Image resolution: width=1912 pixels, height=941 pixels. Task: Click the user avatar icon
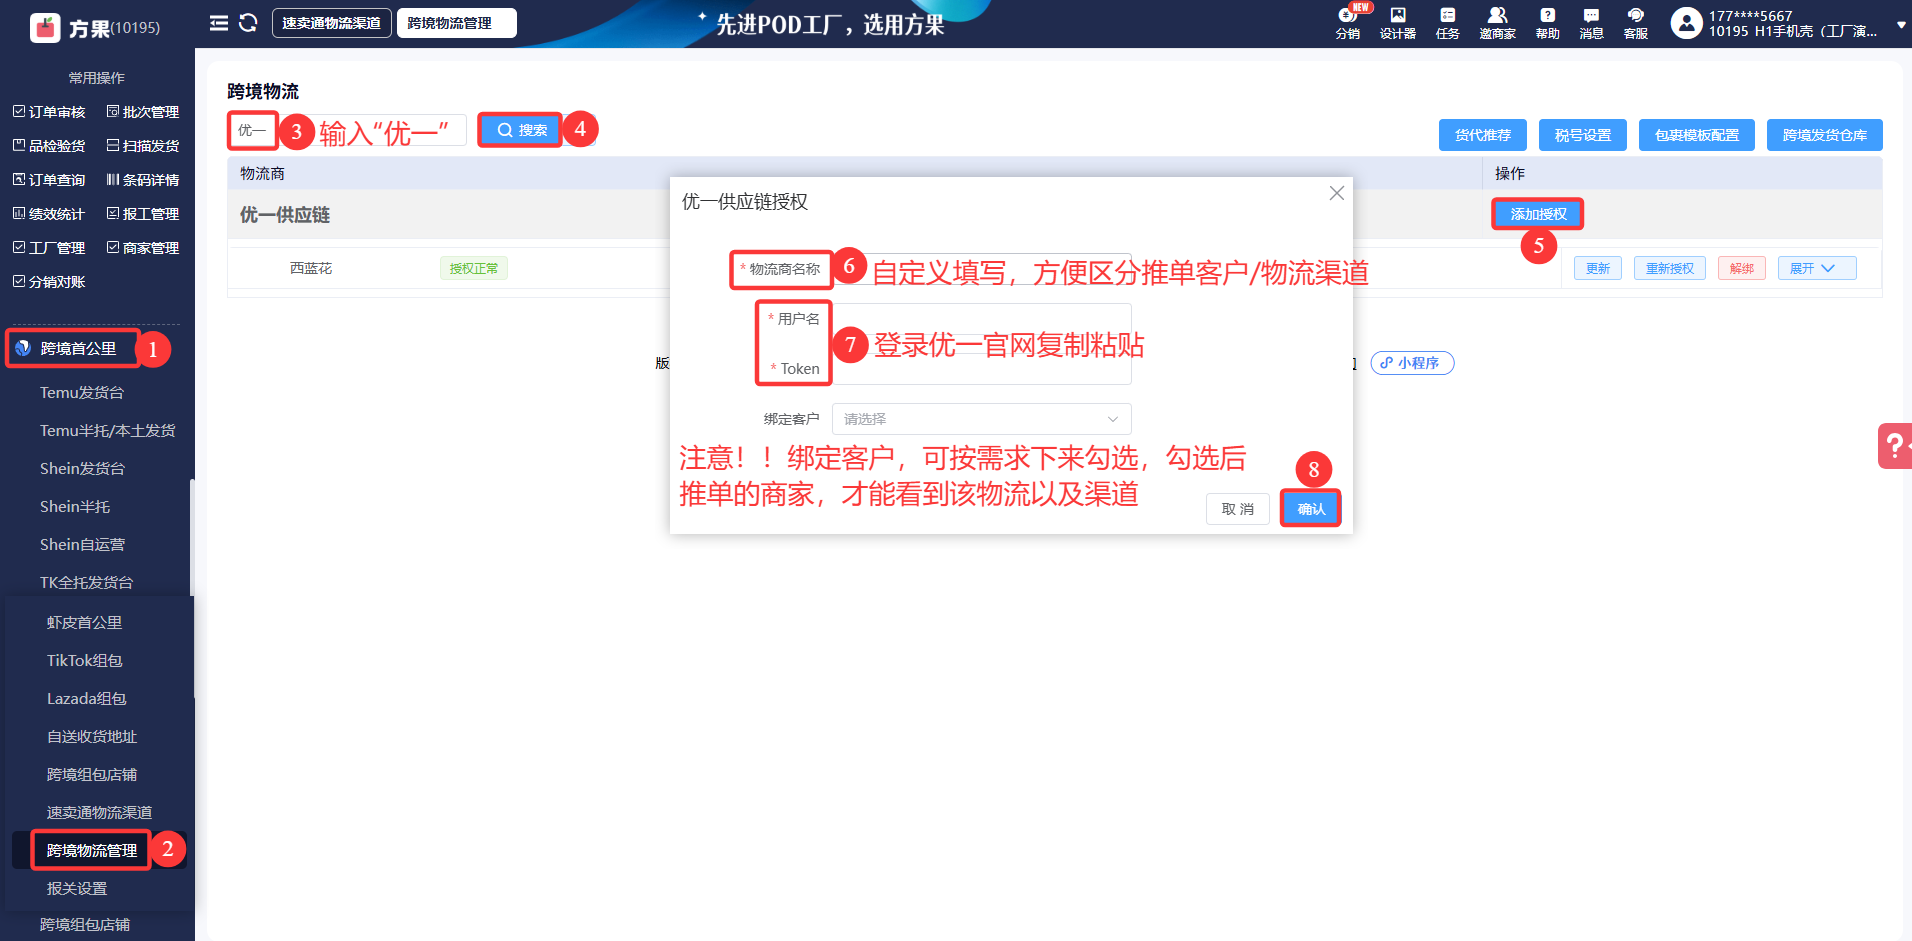(1686, 23)
